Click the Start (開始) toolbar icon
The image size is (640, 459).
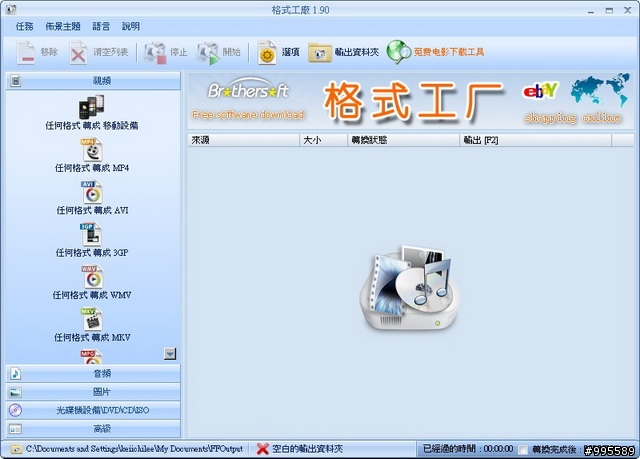coord(208,52)
